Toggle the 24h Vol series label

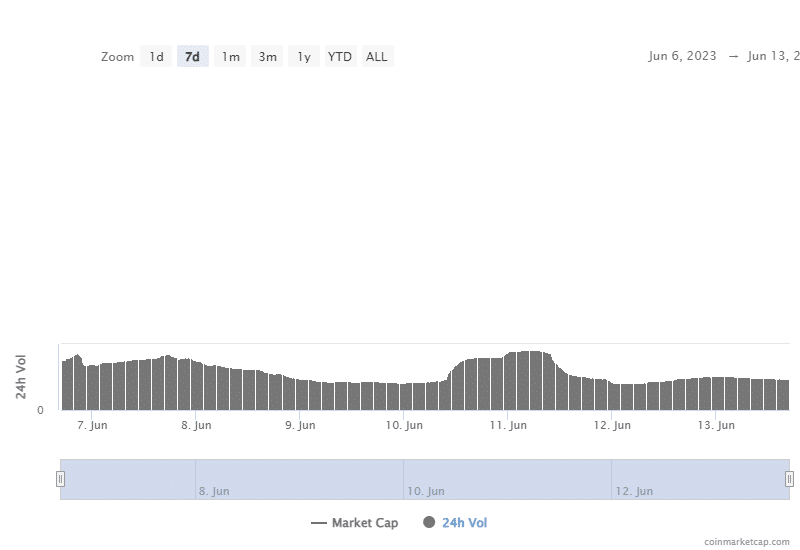click(464, 523)
